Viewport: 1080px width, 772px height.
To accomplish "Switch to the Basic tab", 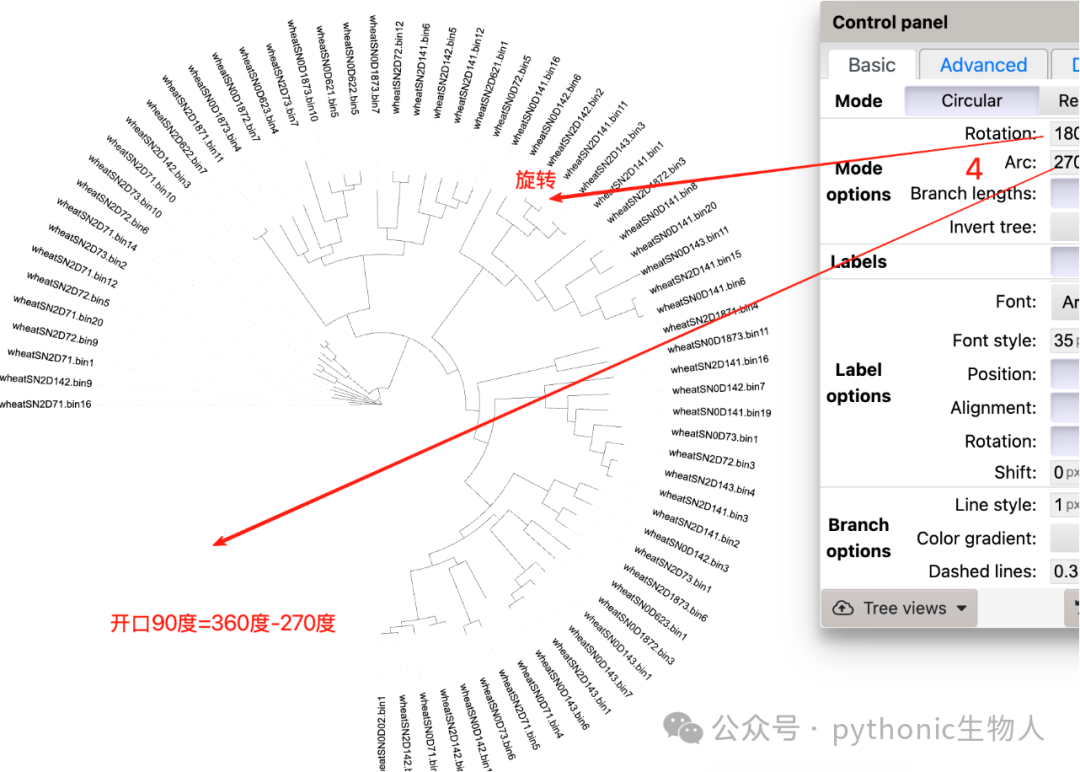I will [x=871, y=65].
